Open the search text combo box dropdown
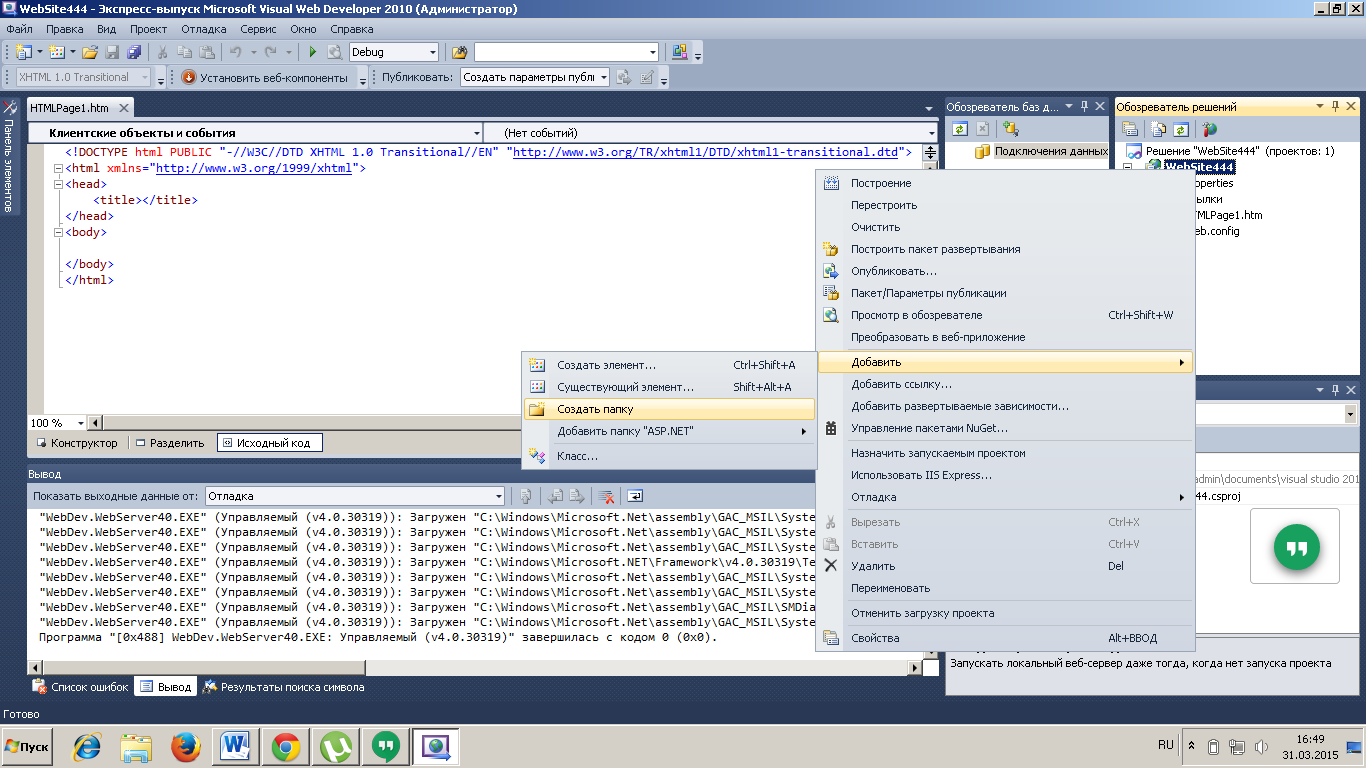Screen dimensions: 1366x768 653,52
